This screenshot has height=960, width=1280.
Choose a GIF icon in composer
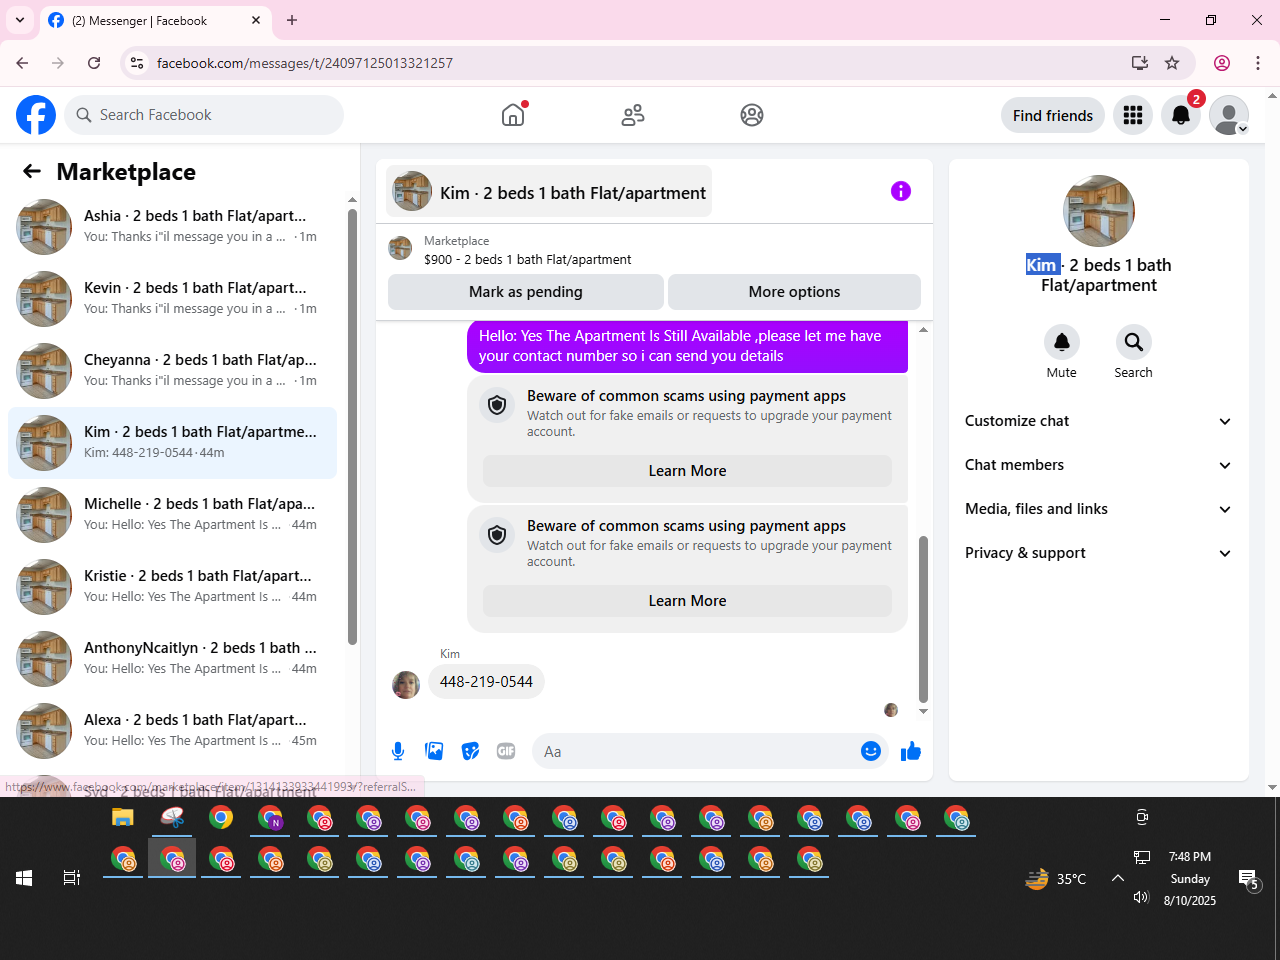click(506, 751)
